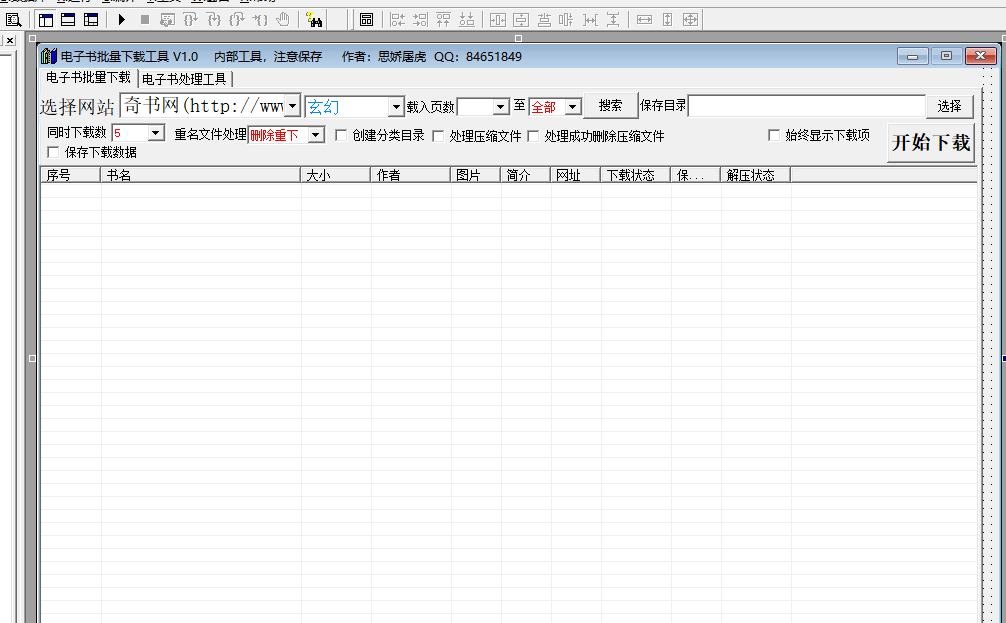The image size is (1006, 623).
Task: Check the 处理压缩文件 option
Action: click(437, 134)
